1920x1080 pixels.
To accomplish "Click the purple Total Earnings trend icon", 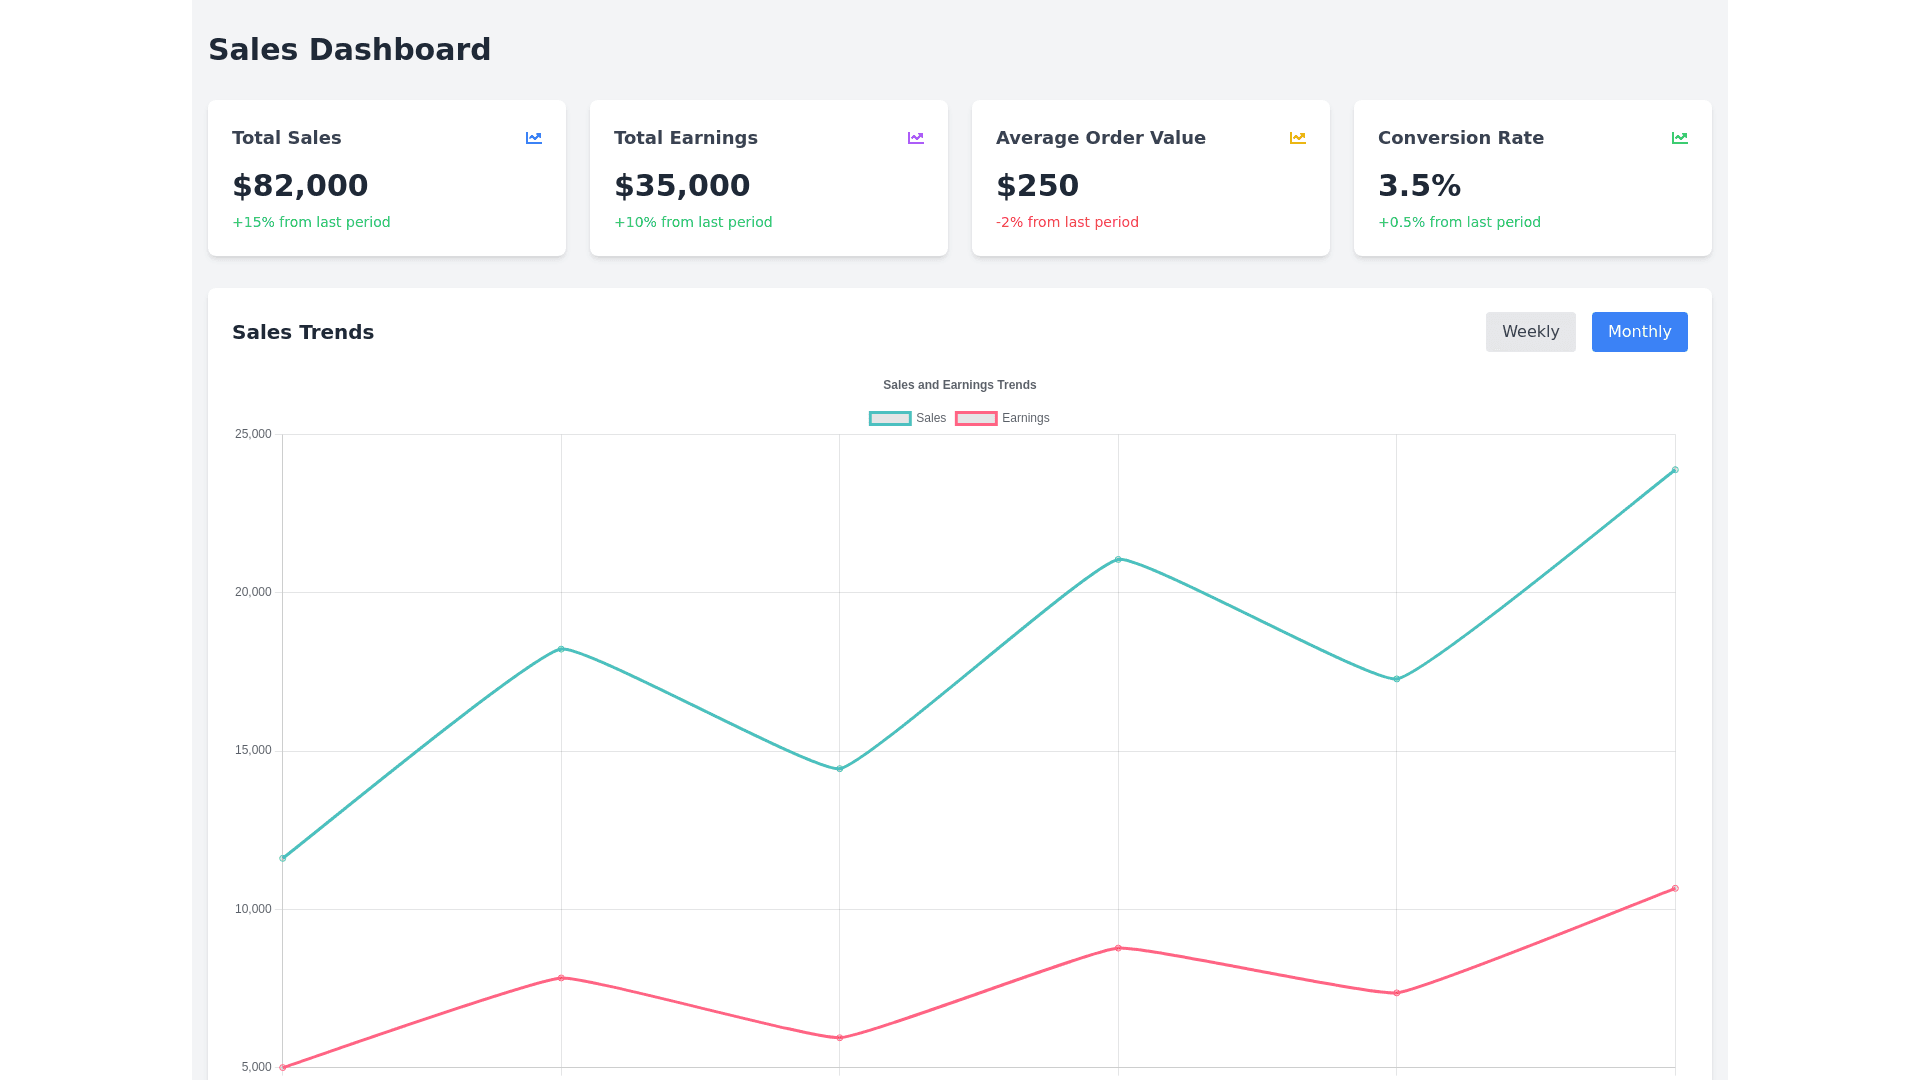I will pos(916,138).
